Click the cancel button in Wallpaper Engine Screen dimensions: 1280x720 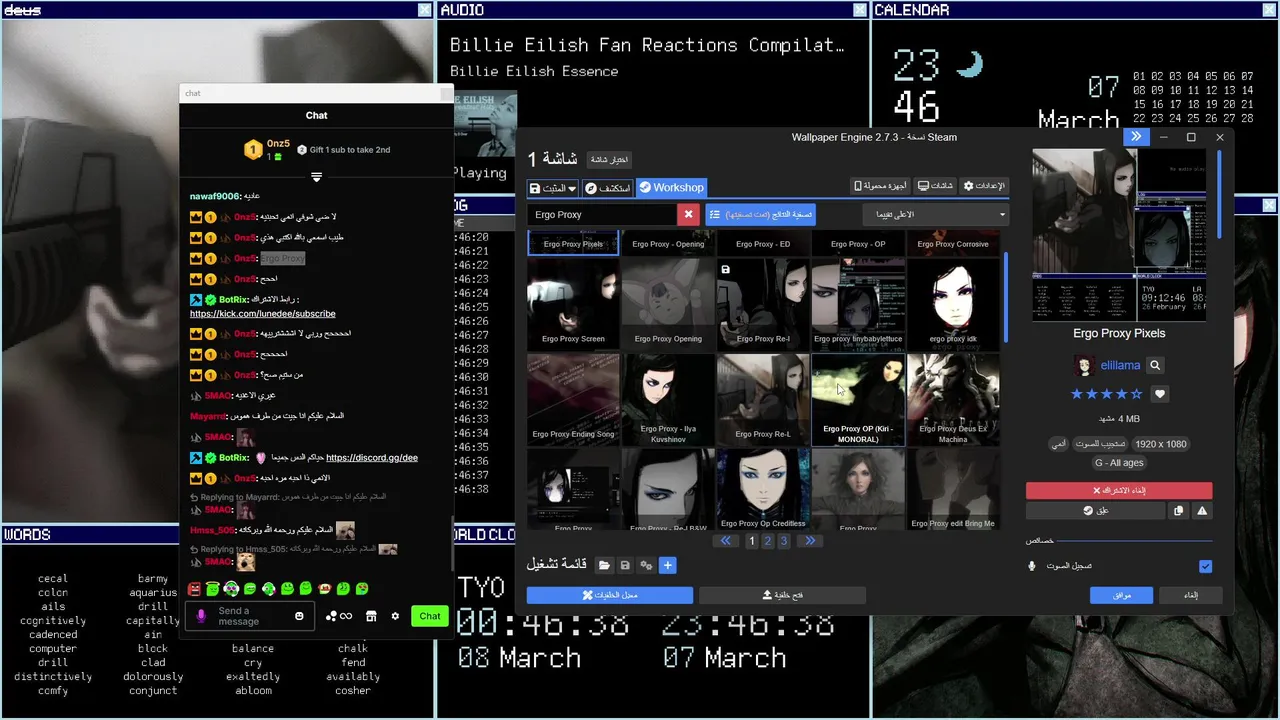[x=1191, y=595]
